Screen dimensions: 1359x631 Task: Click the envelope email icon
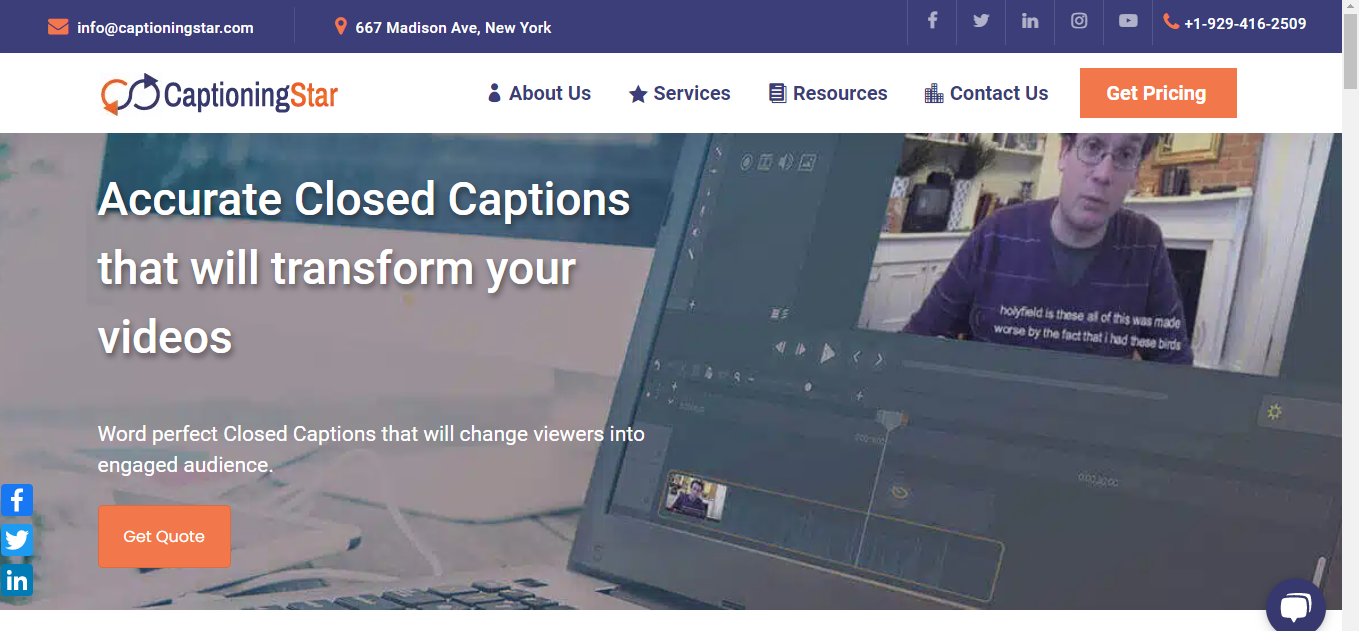[58, 27]
